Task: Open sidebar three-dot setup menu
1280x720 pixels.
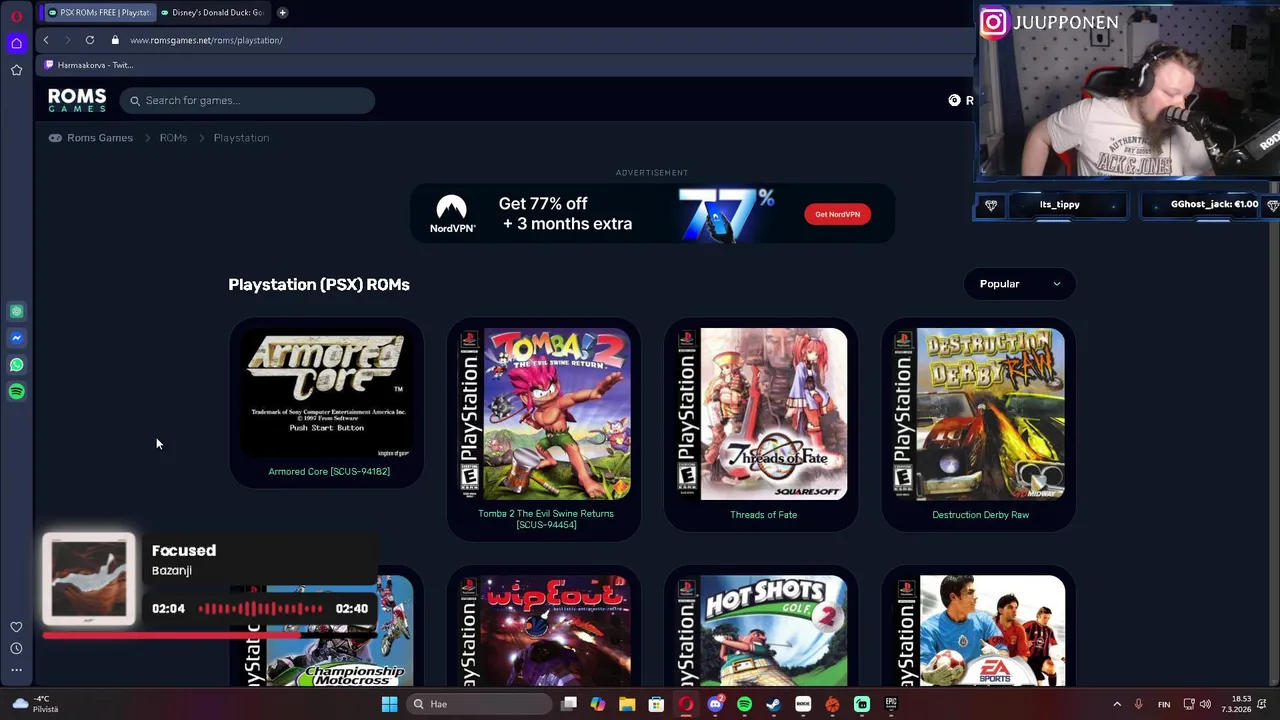Action: coord(16,670)
